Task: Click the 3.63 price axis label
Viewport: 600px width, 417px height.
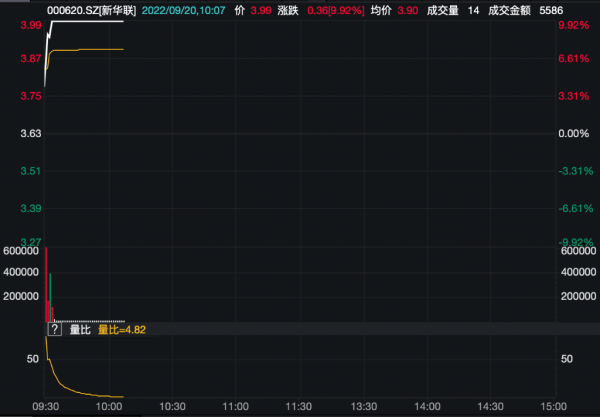Action: tap(31, 134)
